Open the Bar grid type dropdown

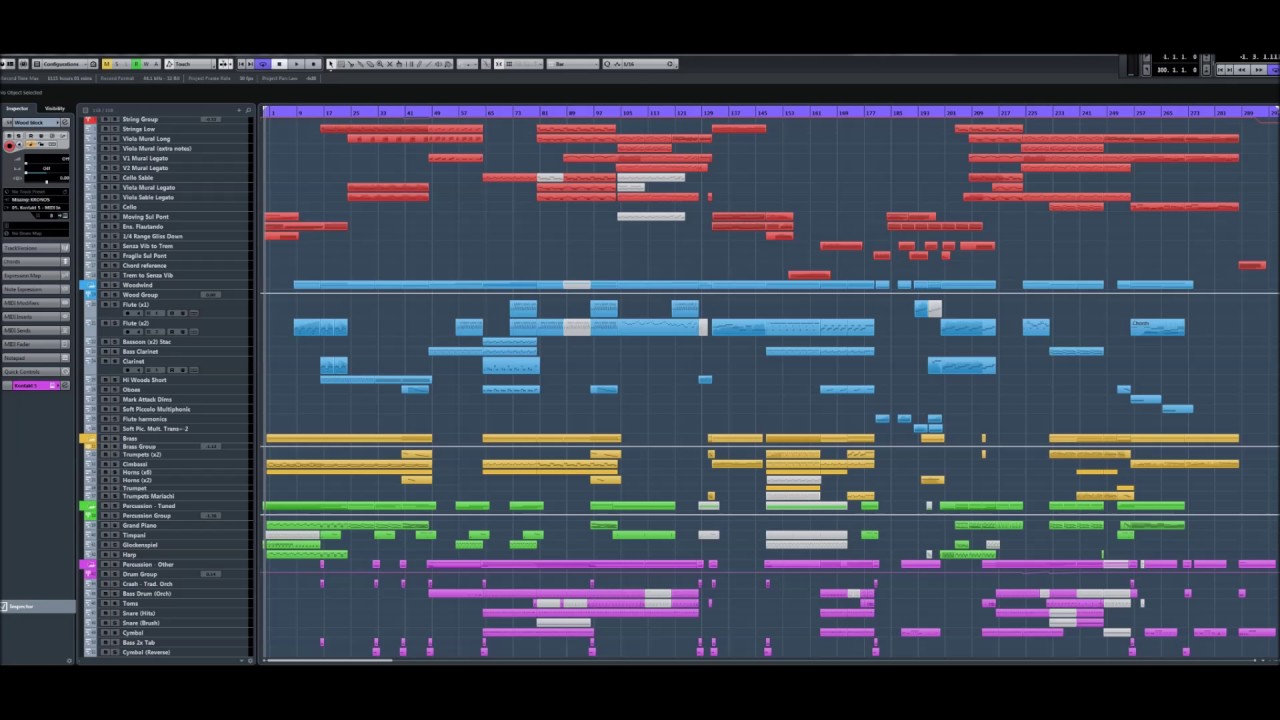[x=572, y=64]
